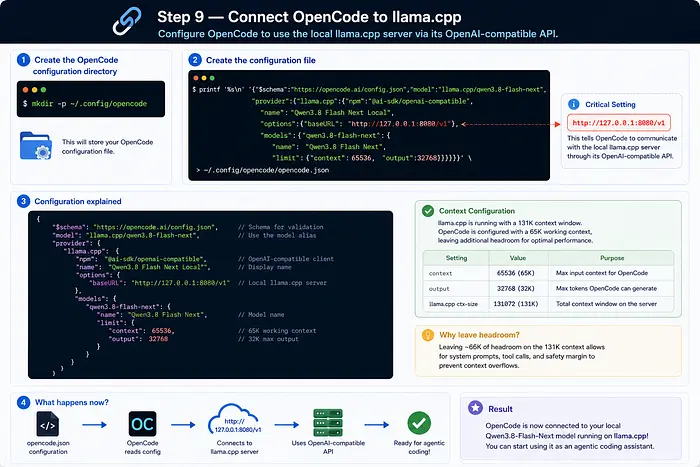The image size is (700, 467).
Task: Click the // Use the model alias comment
Action: 277,235
